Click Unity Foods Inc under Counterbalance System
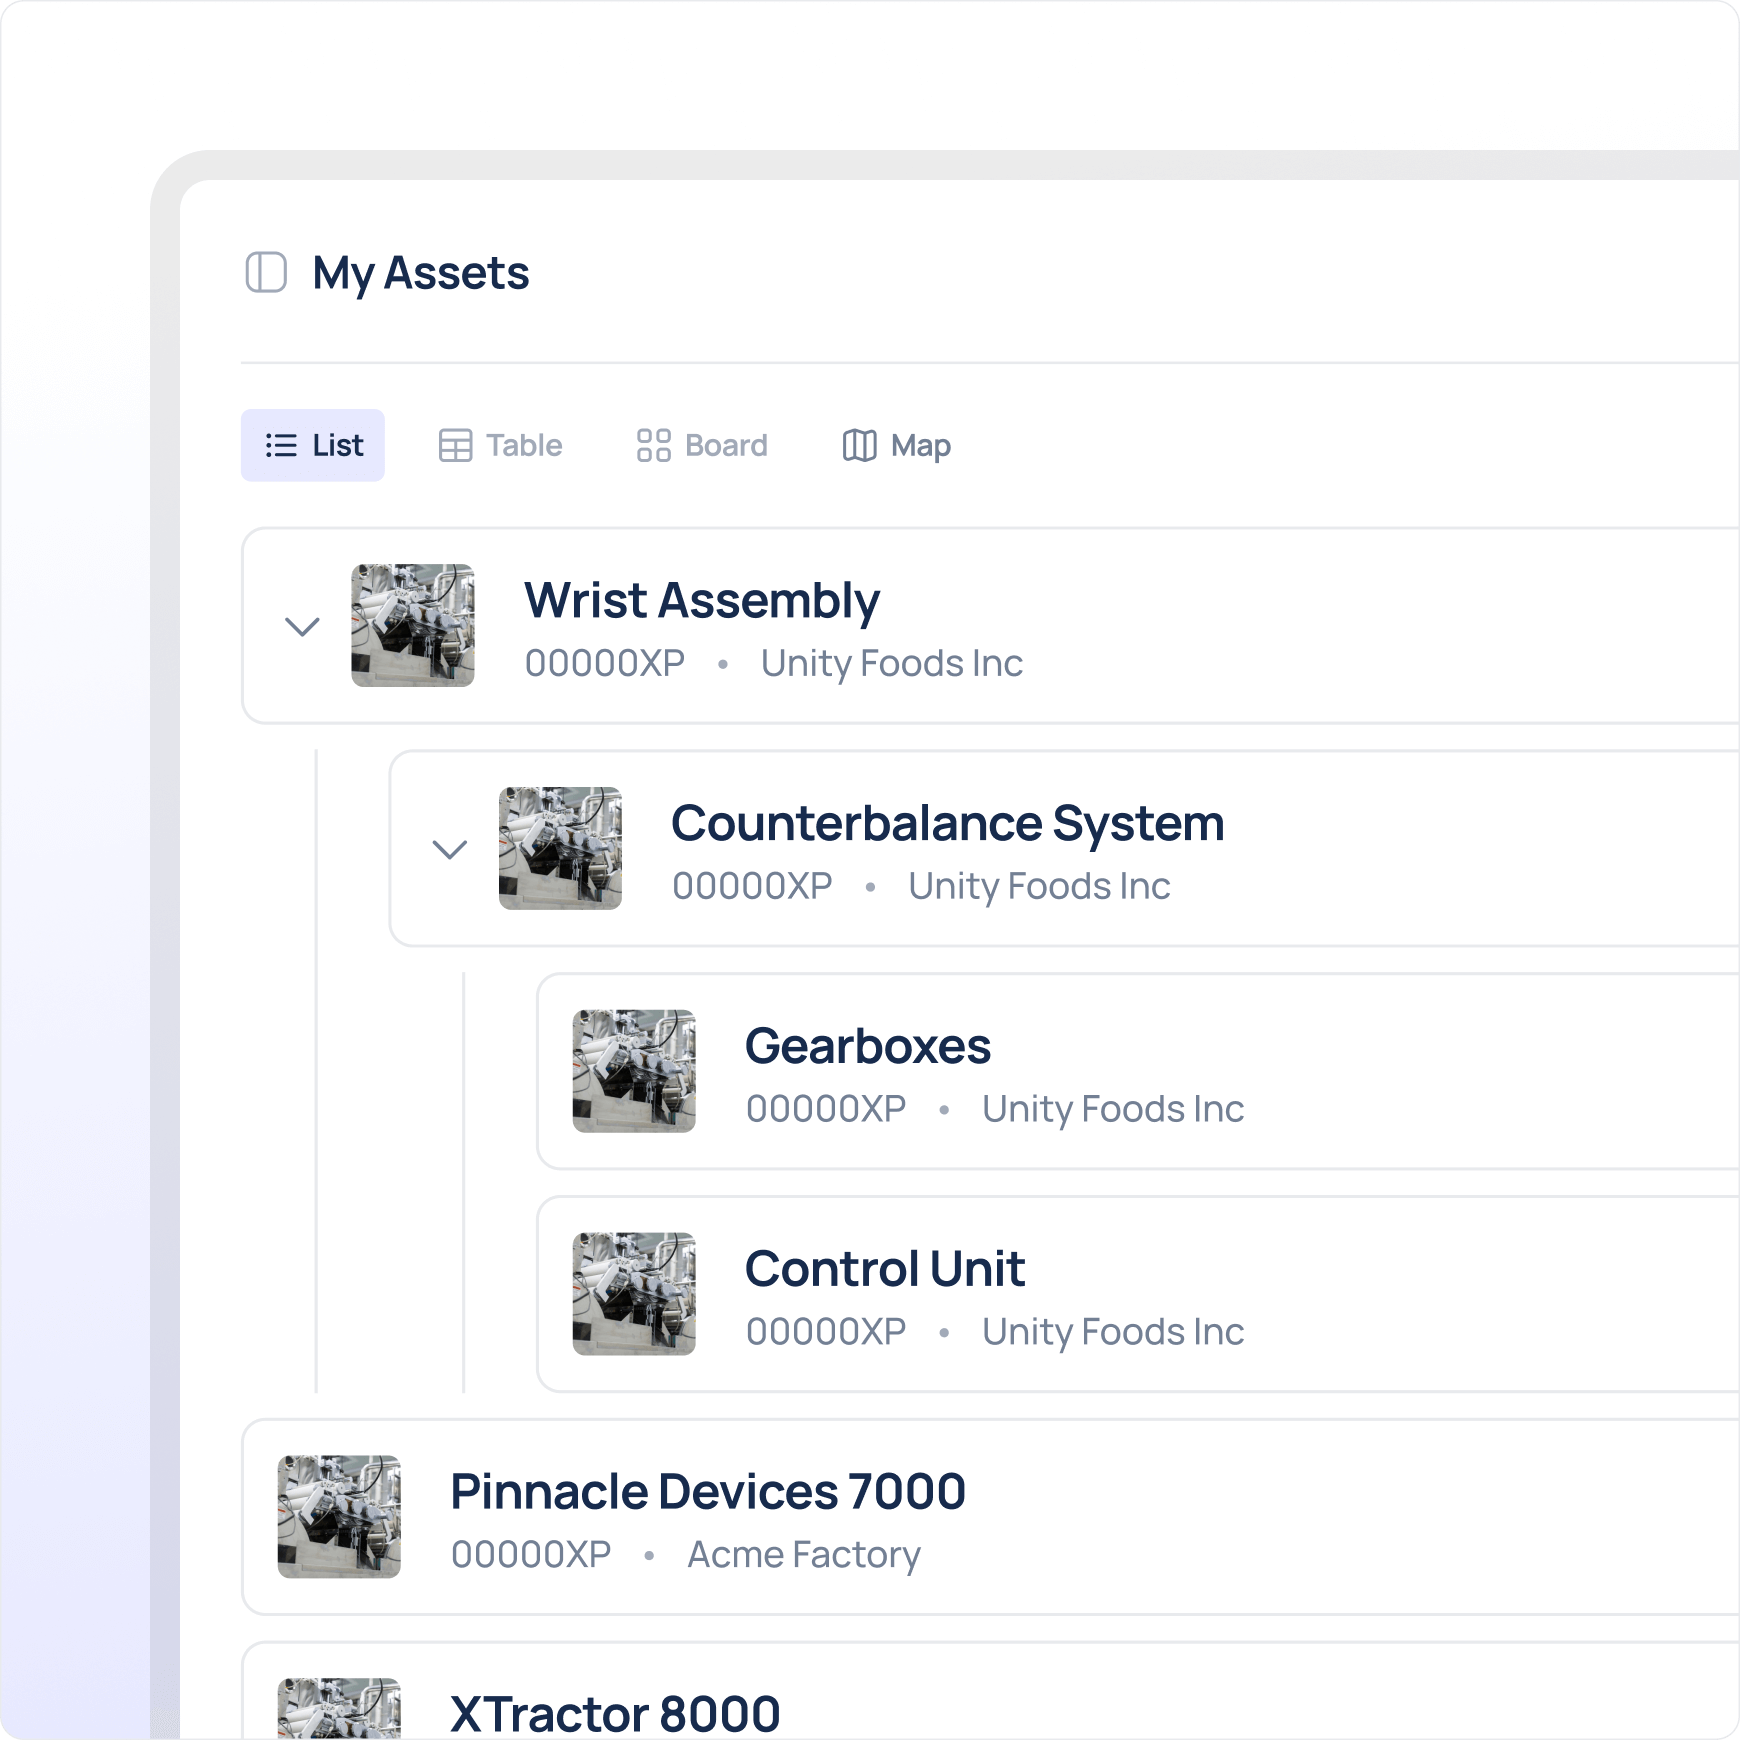Image resolution: width=1740 pixels, height=1740 pixels. tap(1039, 887)
